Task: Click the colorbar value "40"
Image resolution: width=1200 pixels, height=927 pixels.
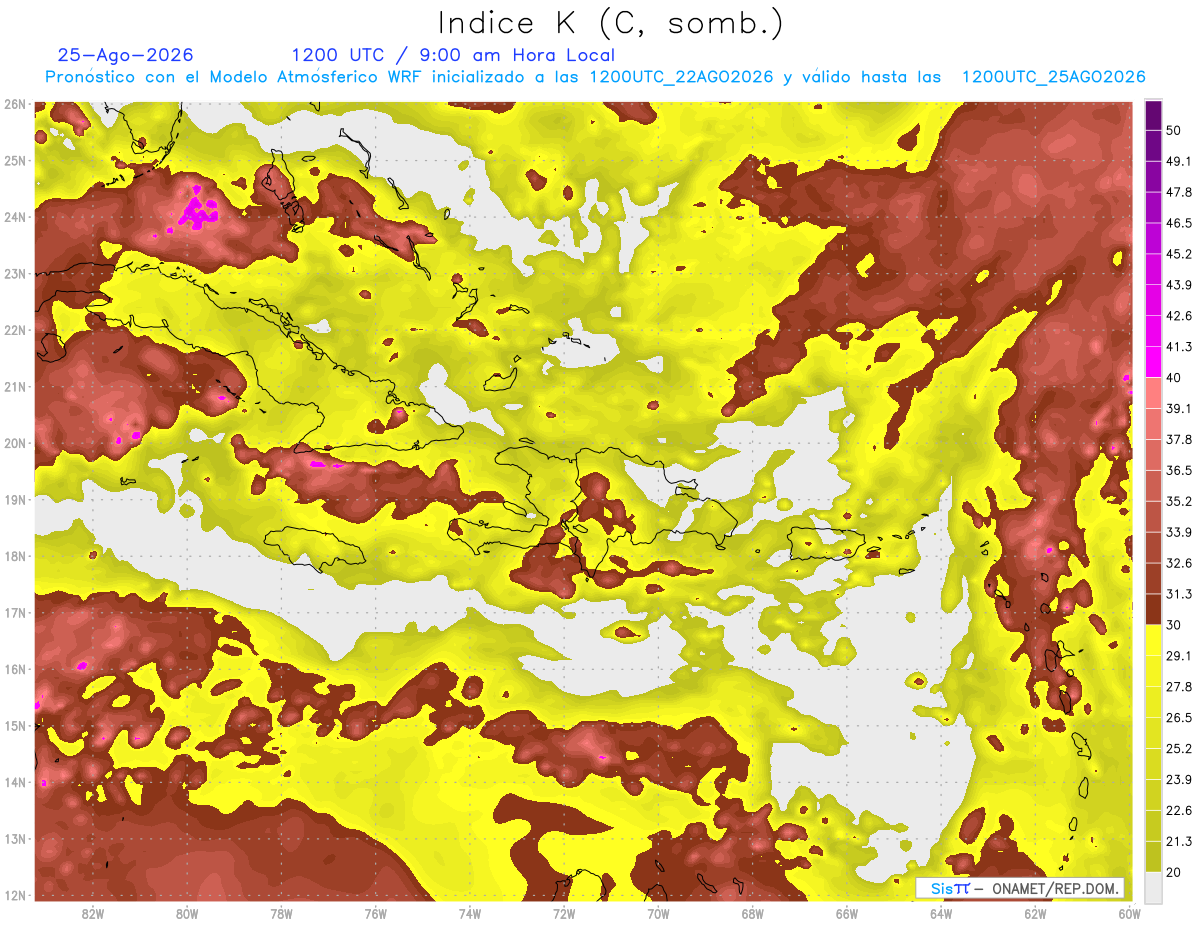Action: (1174, 378)
